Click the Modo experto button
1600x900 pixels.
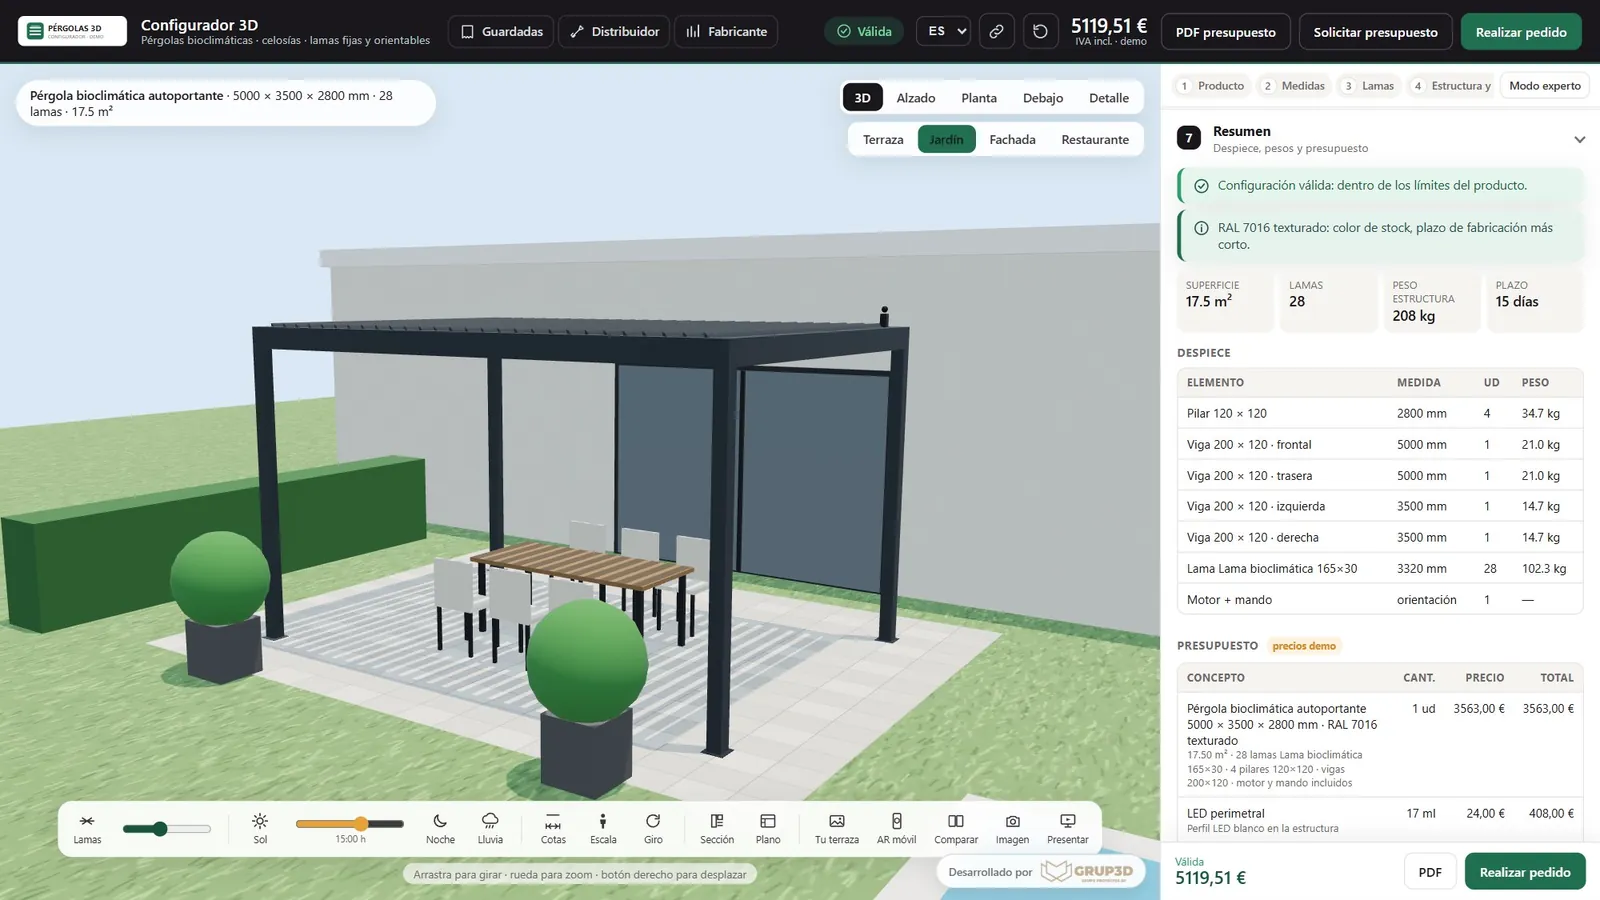tap(1545, 86)
